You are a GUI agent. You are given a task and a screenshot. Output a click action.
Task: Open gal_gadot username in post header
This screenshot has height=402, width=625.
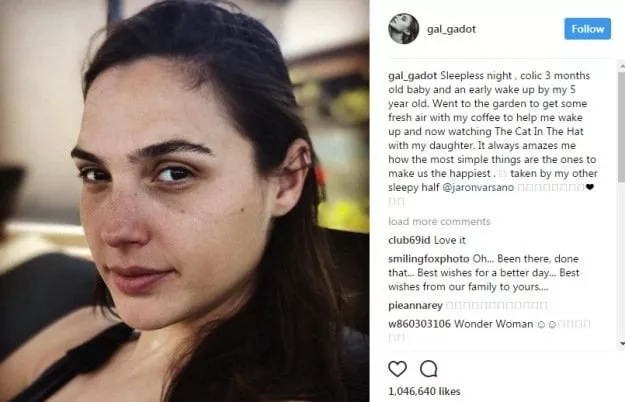[451, 29]
